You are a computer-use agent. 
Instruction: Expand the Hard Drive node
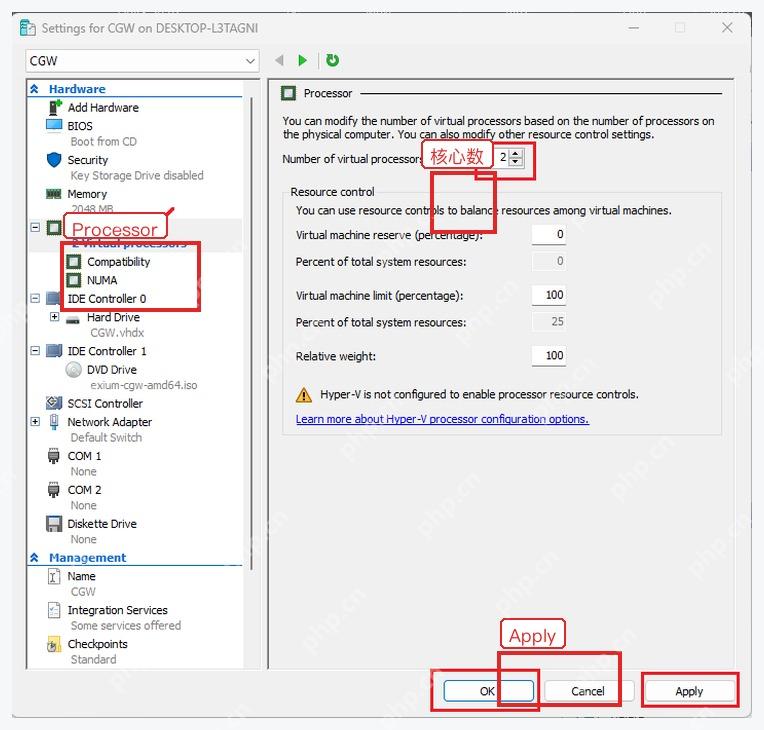tap(55, 317)
